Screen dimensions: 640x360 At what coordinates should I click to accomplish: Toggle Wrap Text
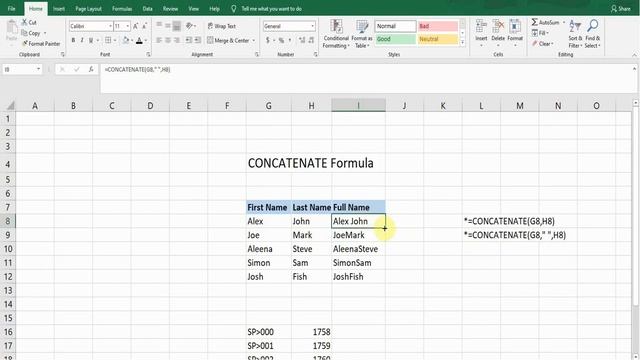coord(222,26)
